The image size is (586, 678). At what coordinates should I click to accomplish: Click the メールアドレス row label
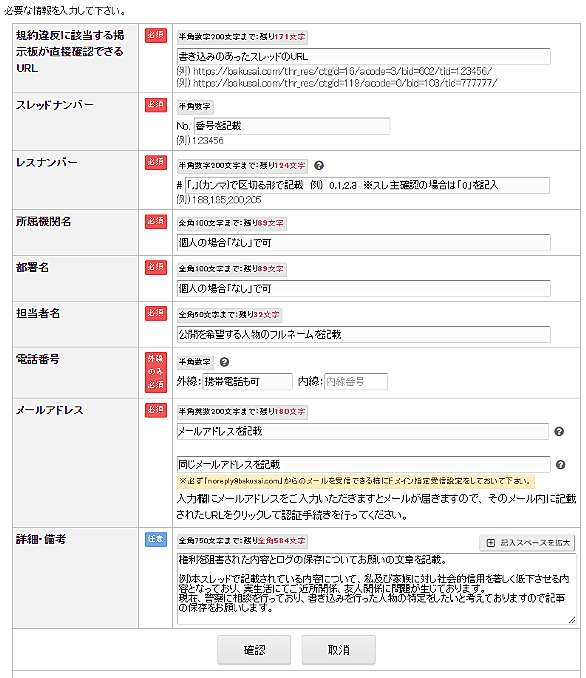tap(49, 410)
